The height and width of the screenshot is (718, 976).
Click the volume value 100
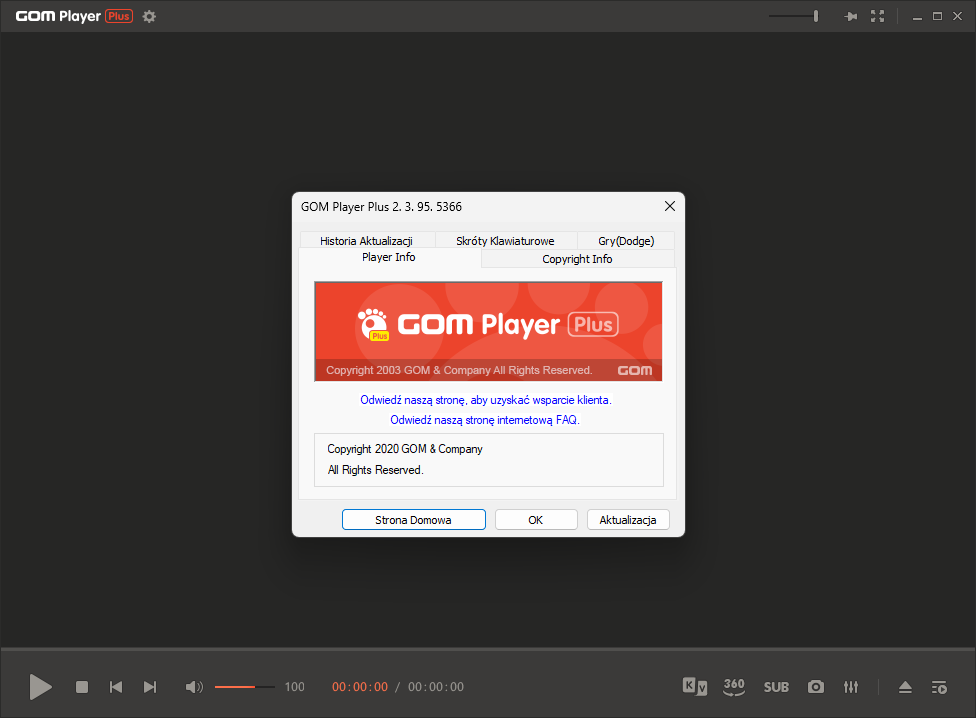click(294, 687)
